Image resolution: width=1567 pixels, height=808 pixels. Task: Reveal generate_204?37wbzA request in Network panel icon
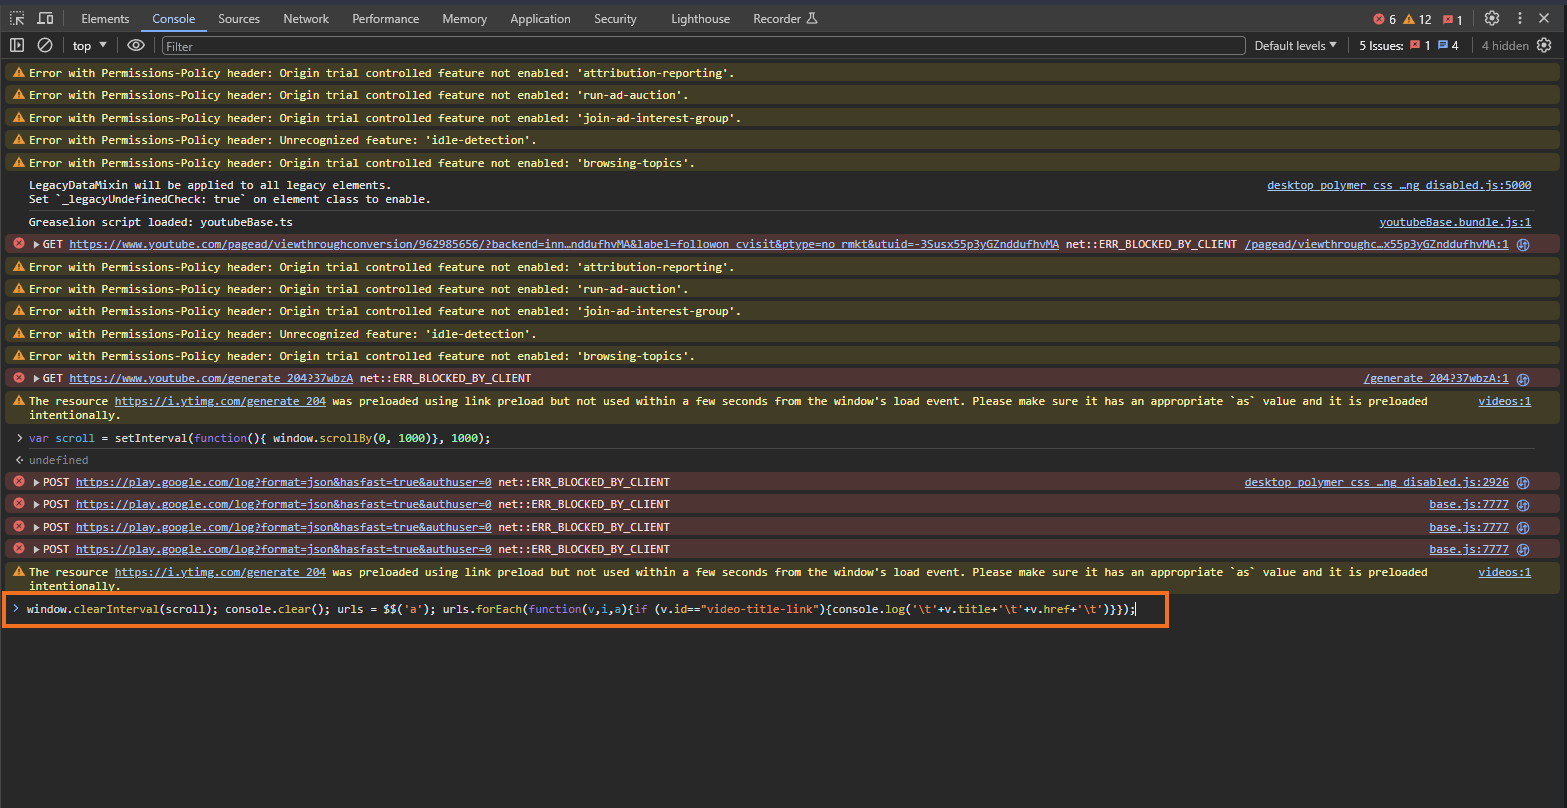(1522, 379)
